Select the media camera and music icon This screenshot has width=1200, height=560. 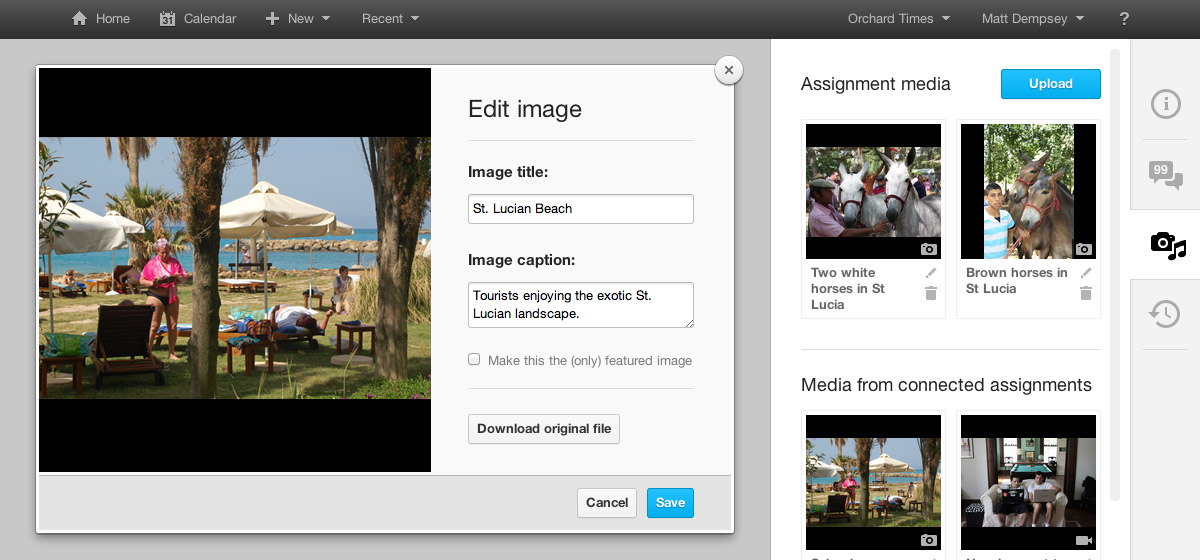tap(1166, 244)
